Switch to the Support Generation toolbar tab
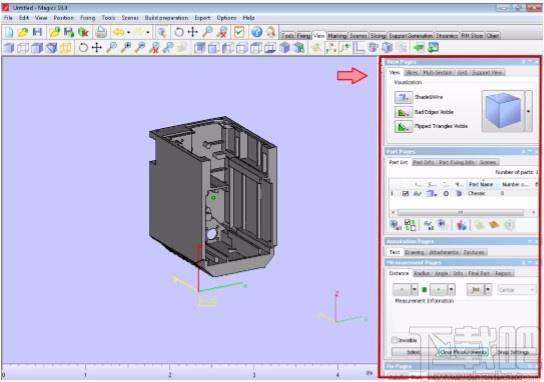Viewport: 544px width, 382px height. tap(410, 36)
